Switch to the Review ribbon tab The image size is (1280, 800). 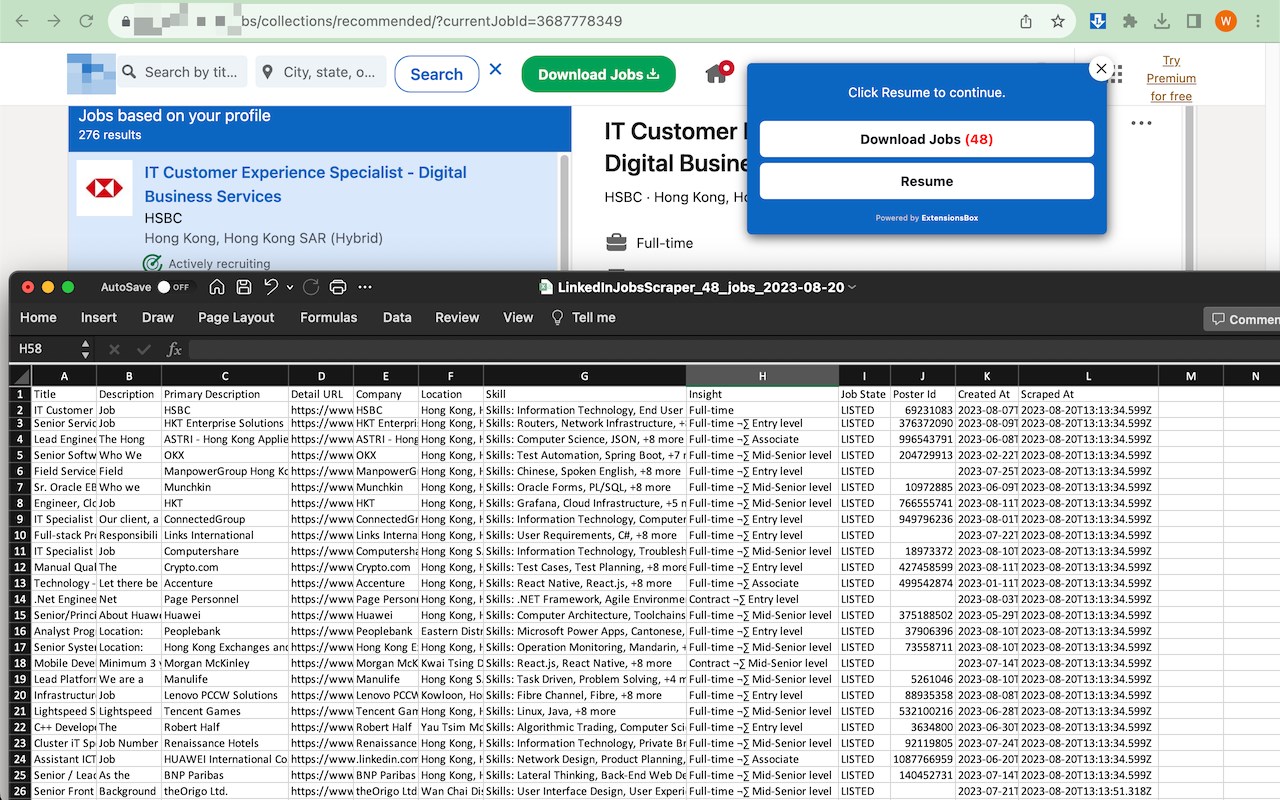point(457,317)
